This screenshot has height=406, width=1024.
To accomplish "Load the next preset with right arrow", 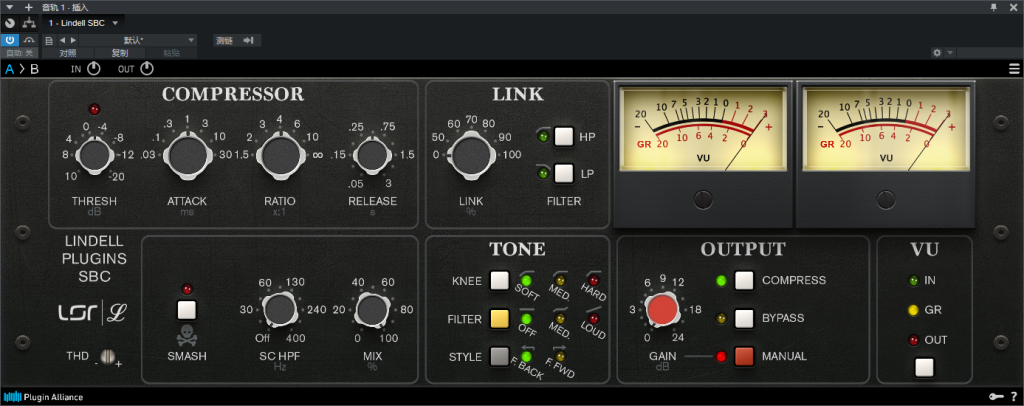I will click(x=73, y=40).
